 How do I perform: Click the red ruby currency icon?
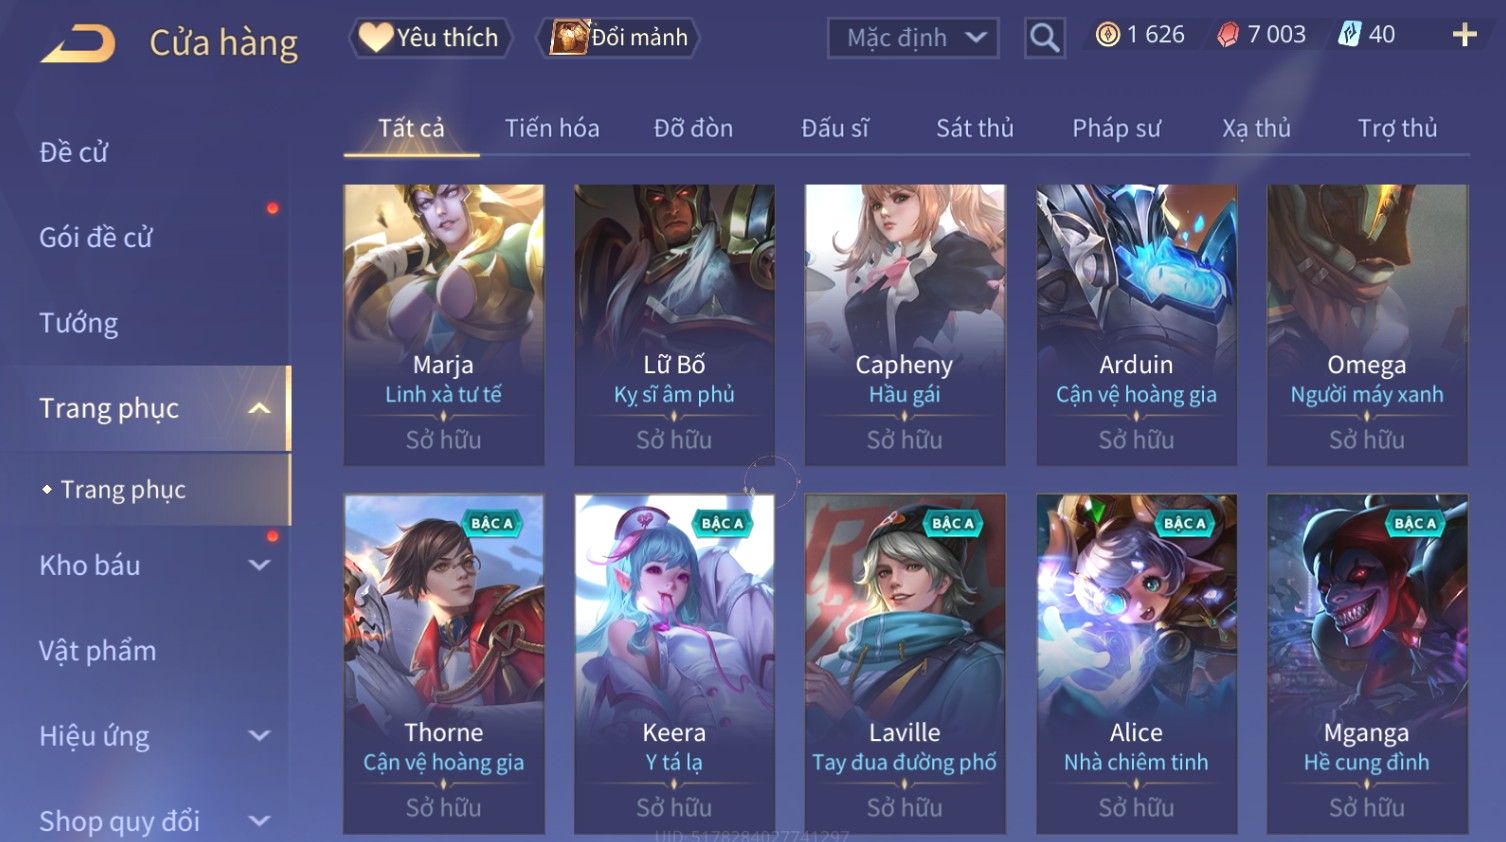click(1228, 35)
